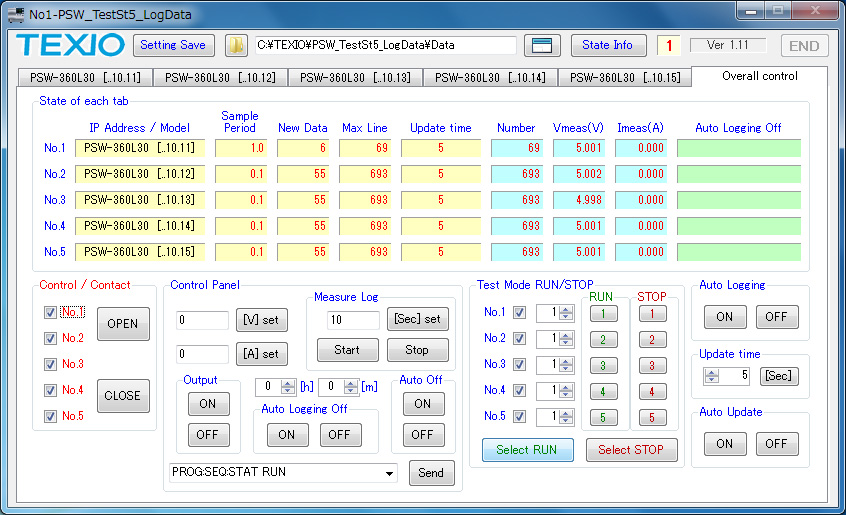Image resolution: width=846 pixels, height=515 pixels.
Task: Switch to PSW-360L30 [..10.13] tab
Action: point(355,78)
